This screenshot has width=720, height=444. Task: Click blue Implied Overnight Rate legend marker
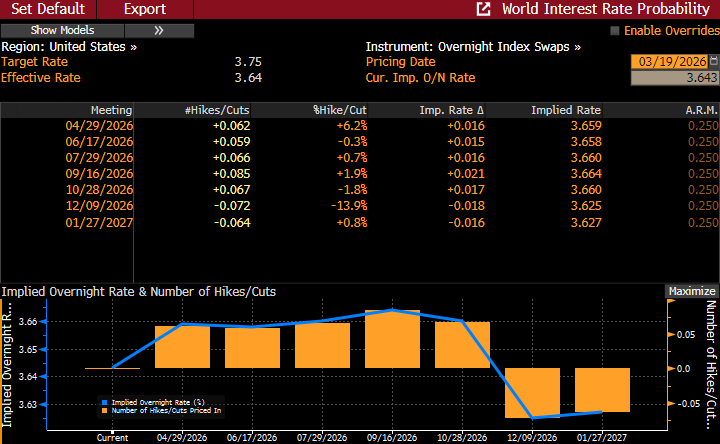coord(104,402)
